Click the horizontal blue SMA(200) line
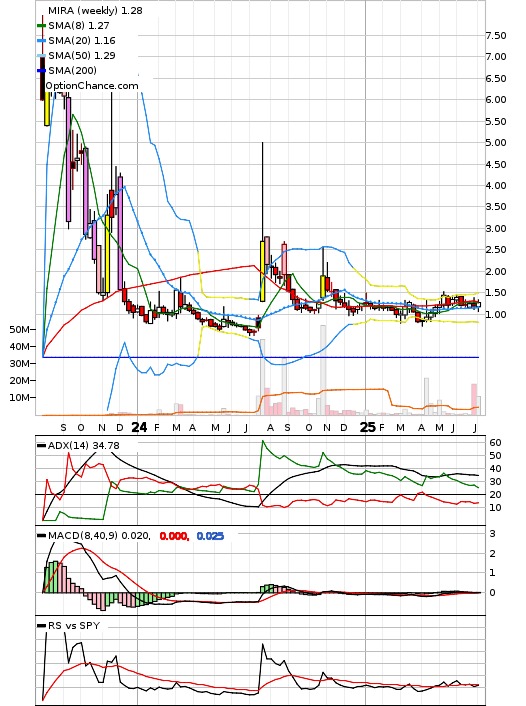The height and width of the screenshot is (706, 526). point(260,358)
